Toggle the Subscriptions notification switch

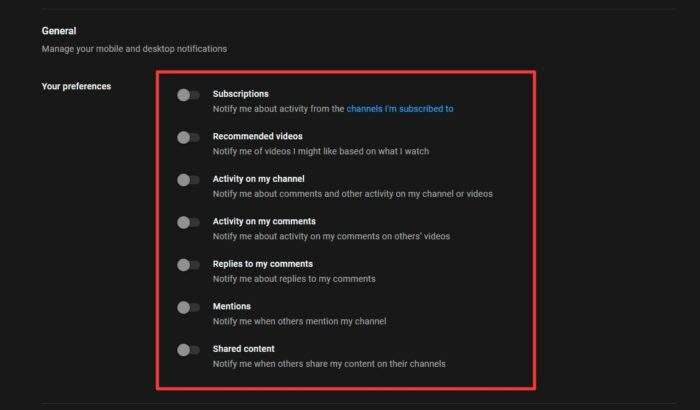tap(188, 95)
